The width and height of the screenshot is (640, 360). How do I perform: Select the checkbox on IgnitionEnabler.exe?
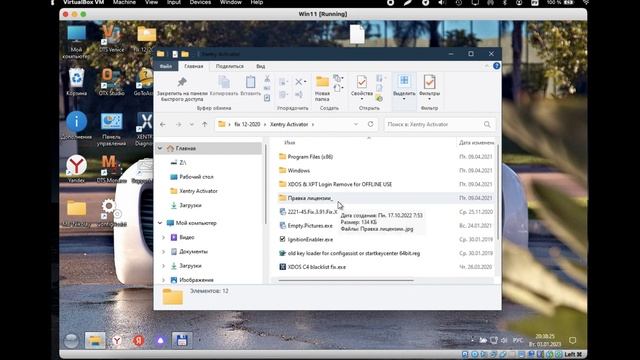click(x=282, y=239)
